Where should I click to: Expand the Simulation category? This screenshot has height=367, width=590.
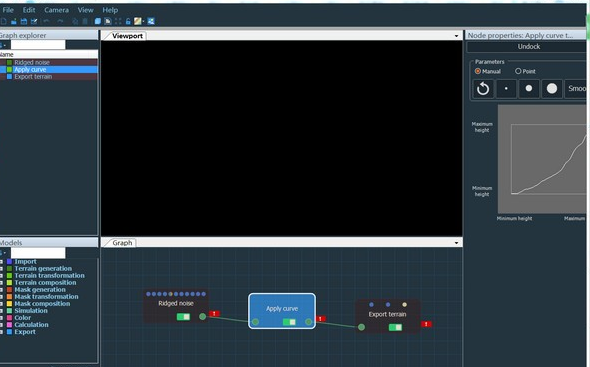tap(2, 311)
